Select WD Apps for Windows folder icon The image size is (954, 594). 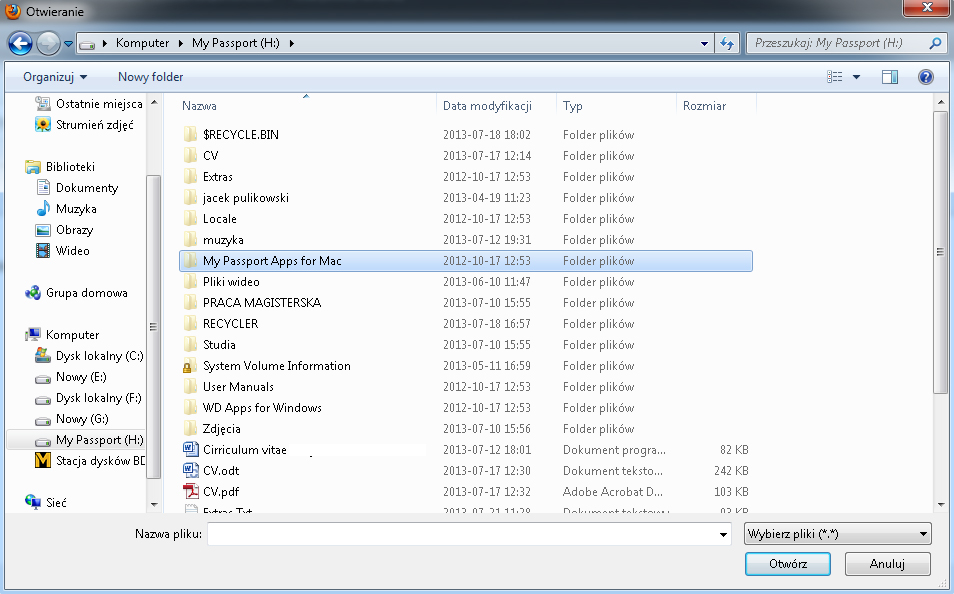click(190, 408)
